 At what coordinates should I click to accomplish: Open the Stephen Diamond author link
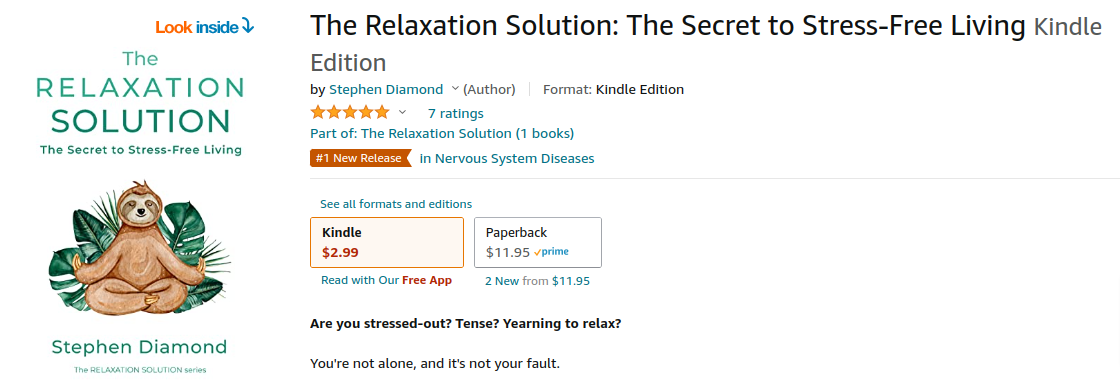[386, 89]
